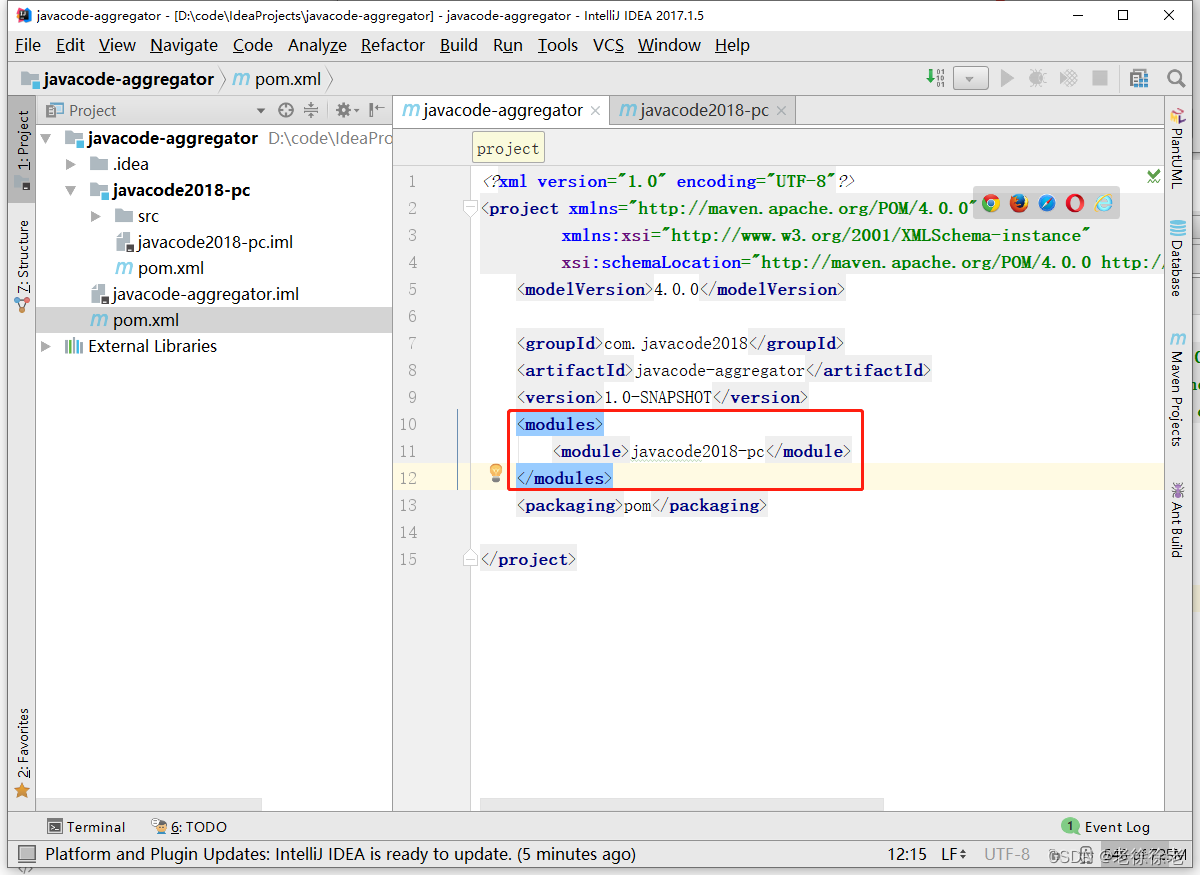The image size is (1200, 875).
Task: Switch to the javacode2018-pc editor tab
Action: pyautogui.click(x=704, y=110)
